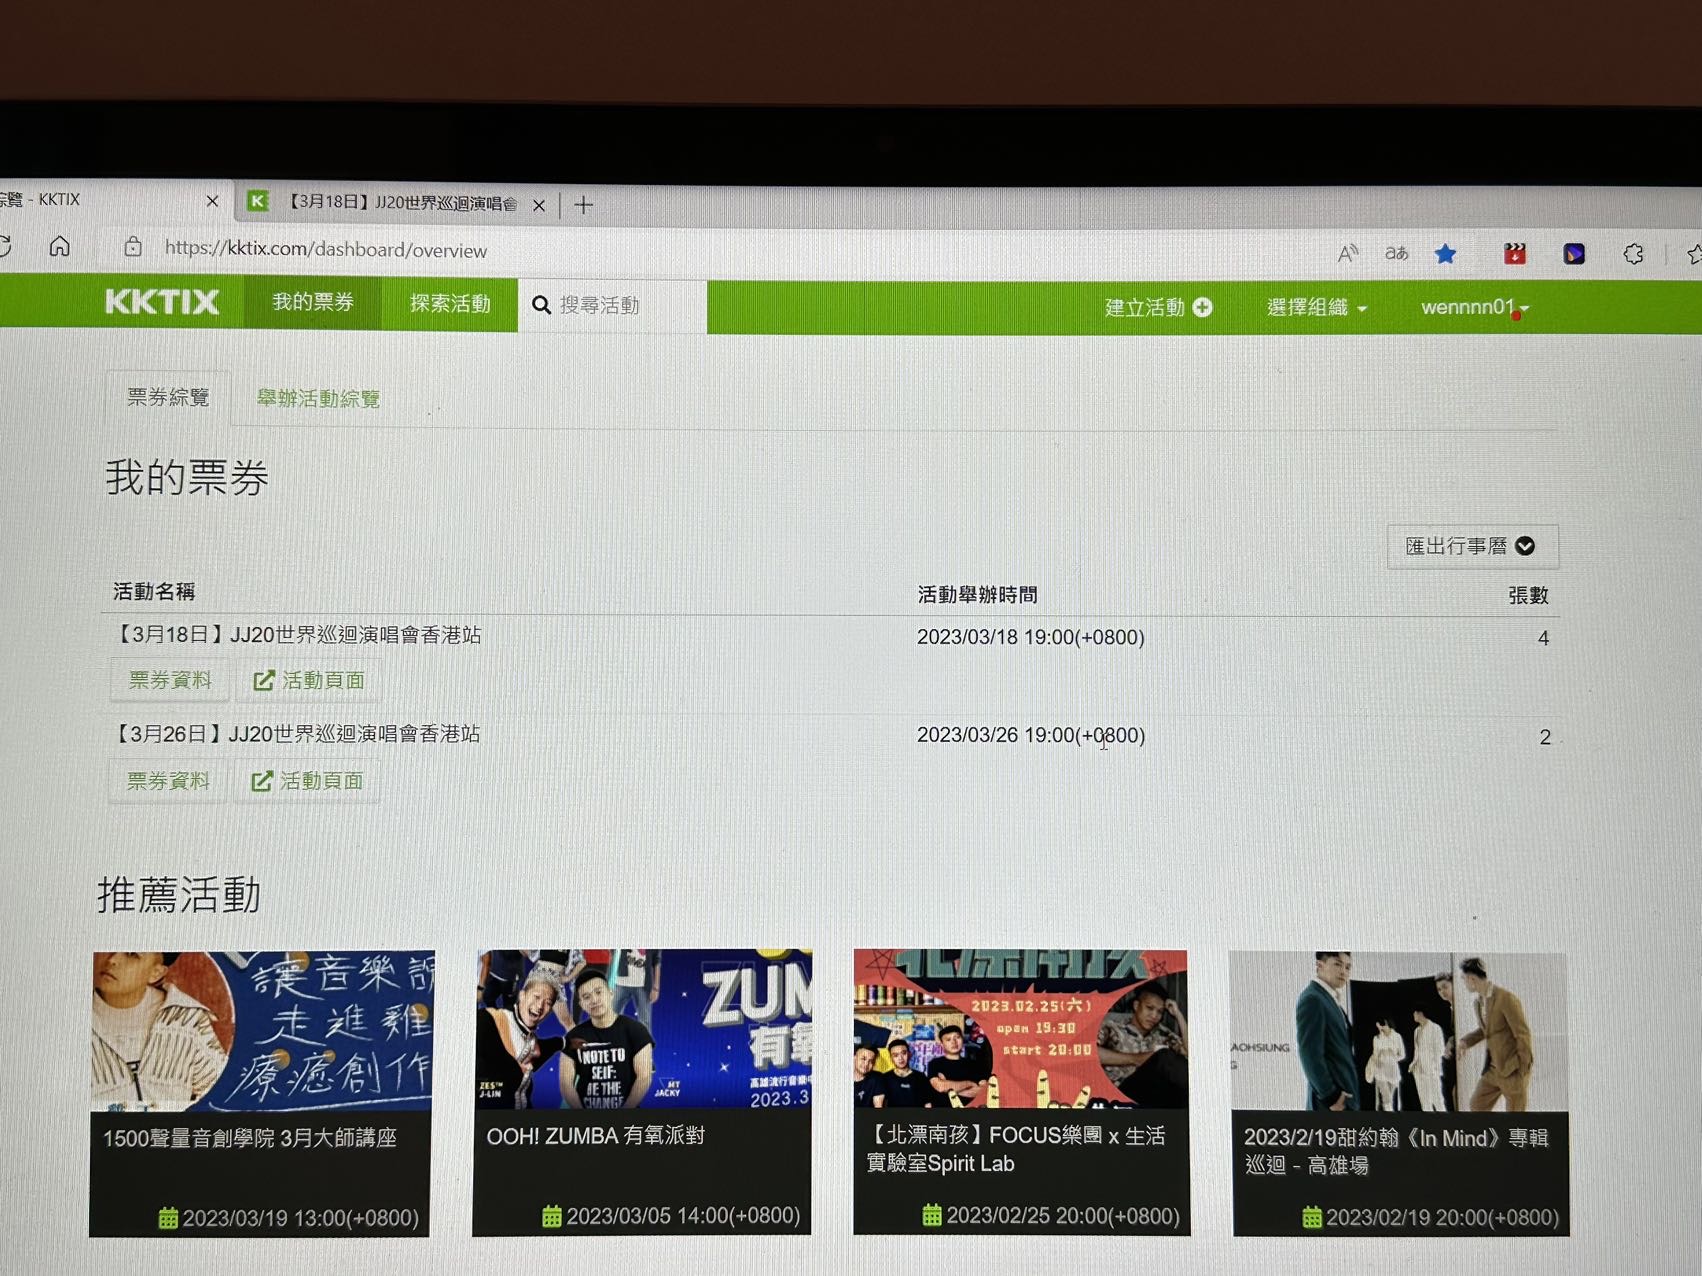Click the ZUMBA 有氧派對 event thumbnail

click(x=642, y=1032)
